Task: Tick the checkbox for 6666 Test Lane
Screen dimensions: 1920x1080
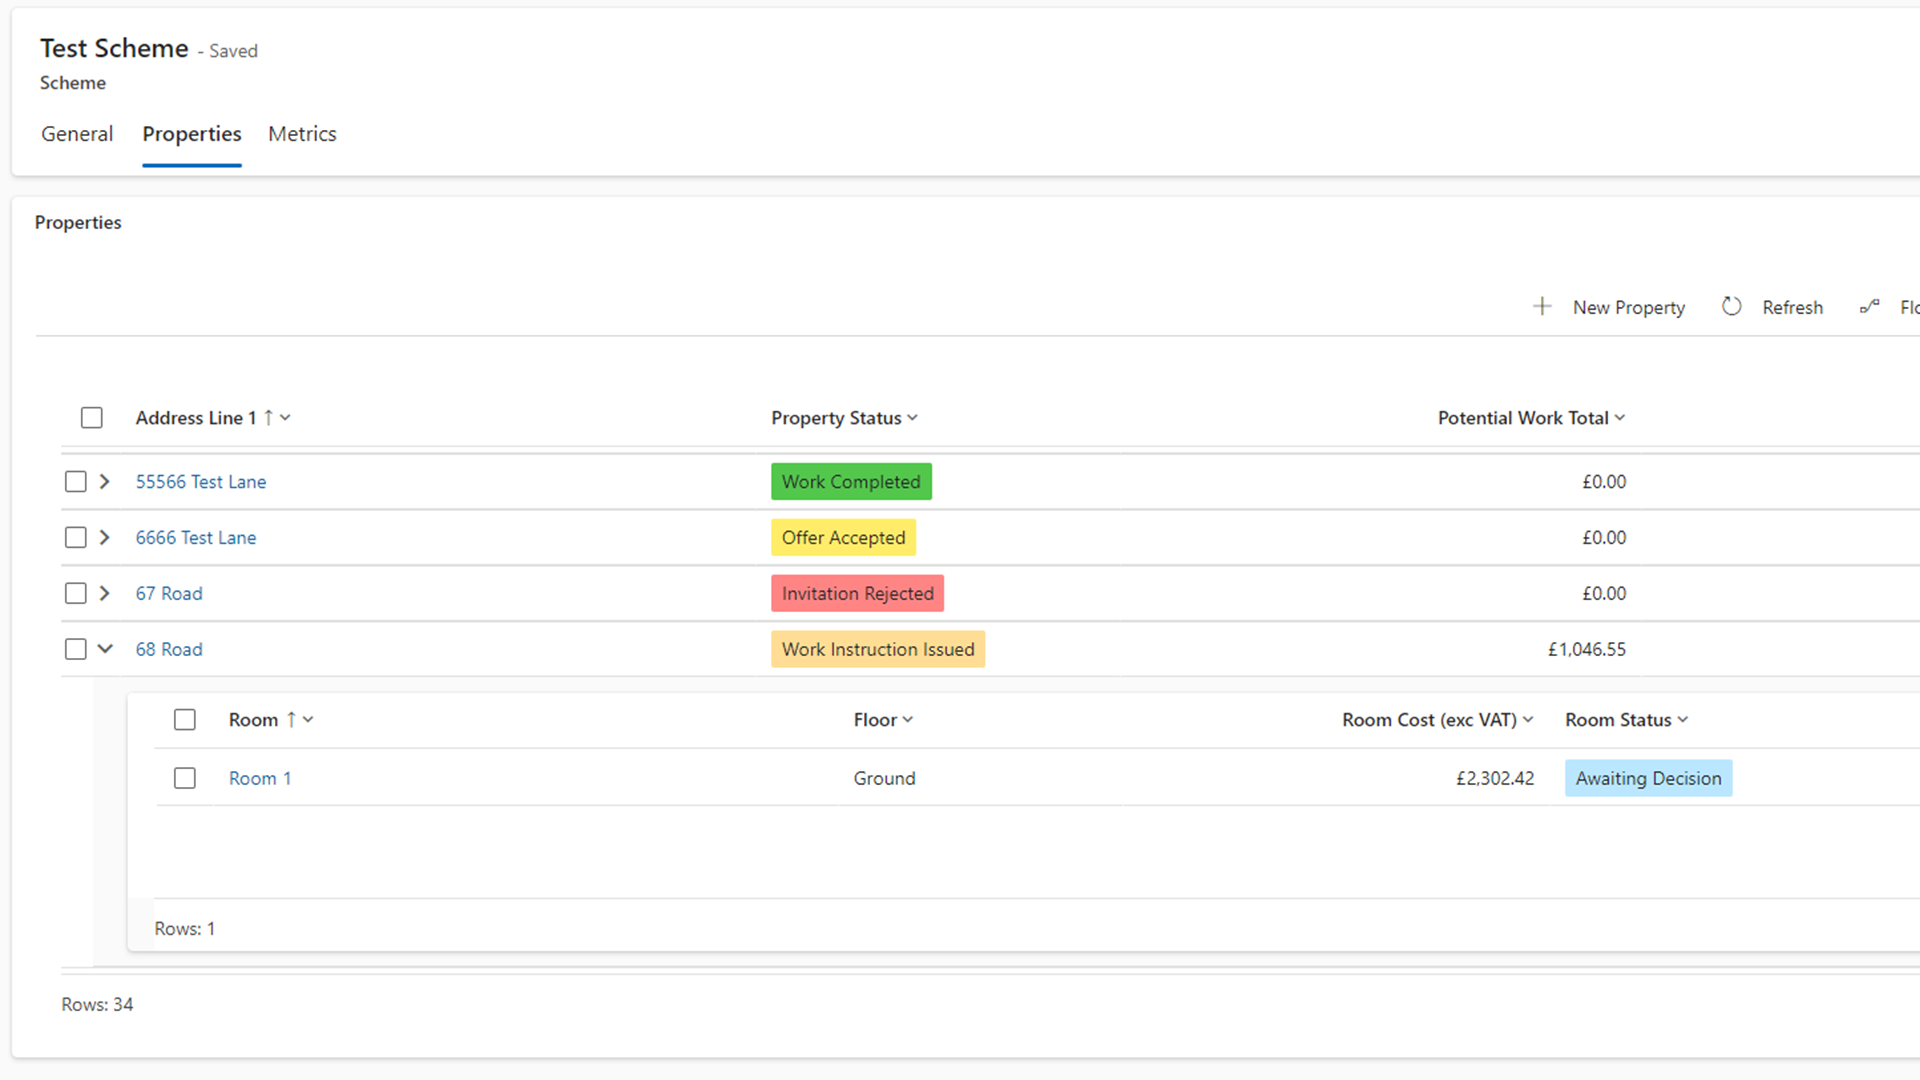Action: (76, 538)
